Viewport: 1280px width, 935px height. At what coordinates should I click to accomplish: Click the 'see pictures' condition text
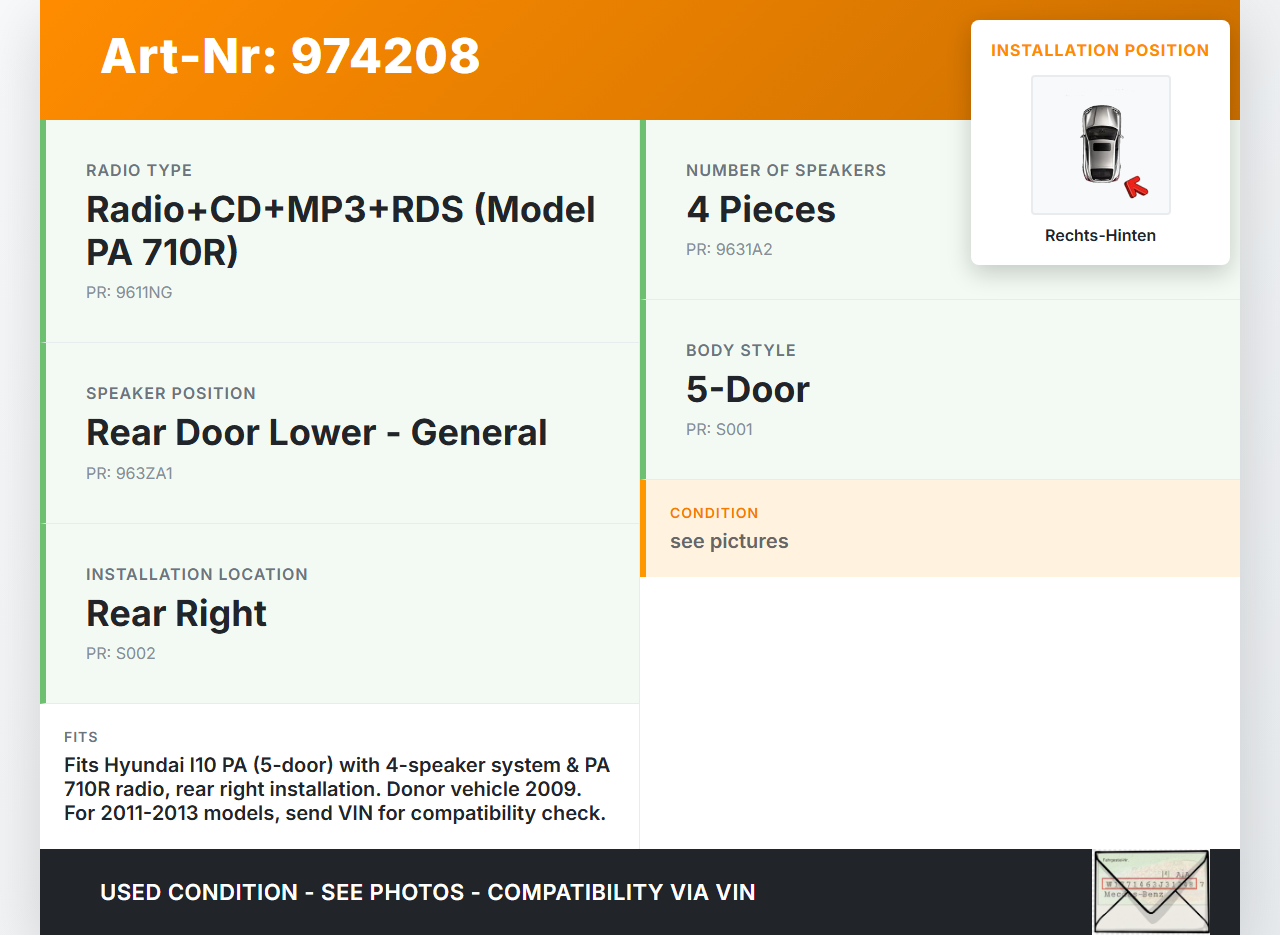(x=729, y=542)
